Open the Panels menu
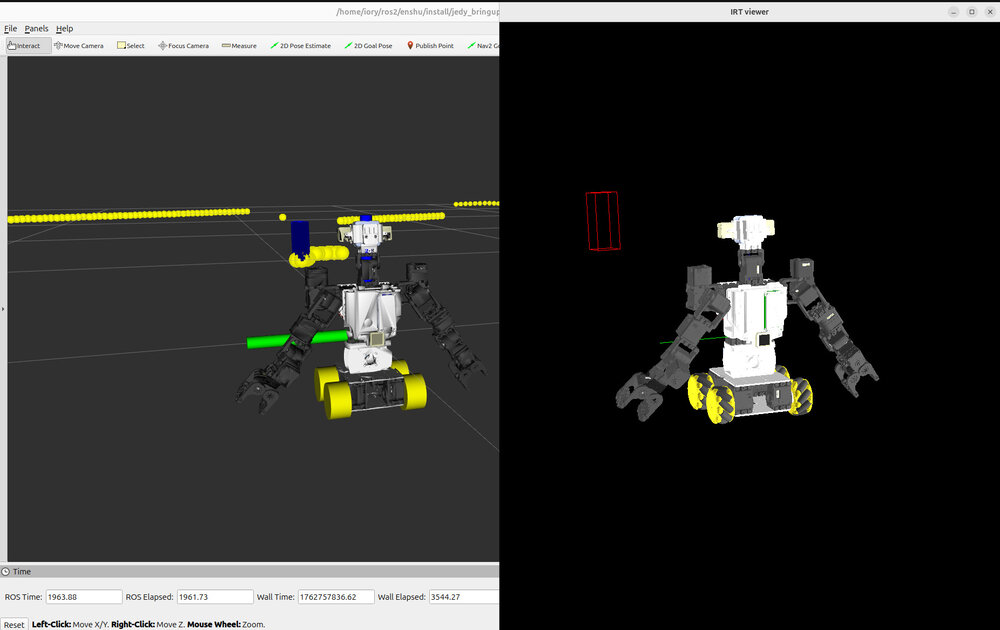This screenshot has height=630, width=1000. tap(36, 28)
